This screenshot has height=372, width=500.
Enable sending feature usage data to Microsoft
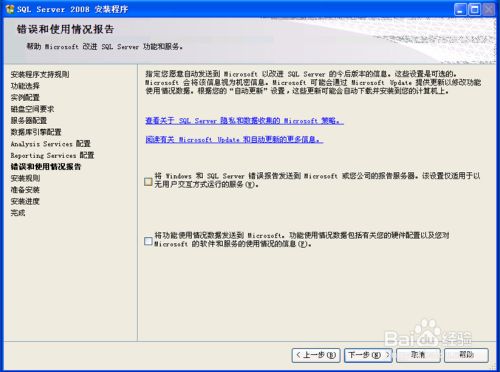pyautogui.click(x=148, y=241)
